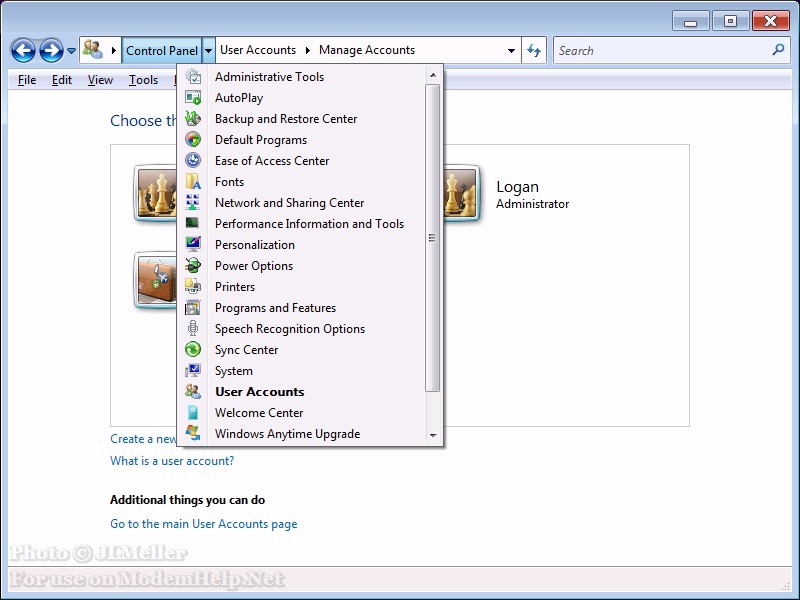Image resolution: width=800 pixels, height=600 pixels.
Task: Click the Network and Sharing Center icon
Action: point(193,202)
